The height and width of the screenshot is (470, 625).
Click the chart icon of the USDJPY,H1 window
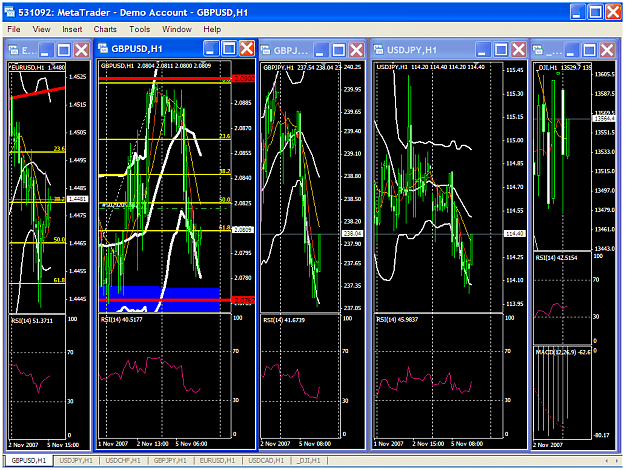378,49
